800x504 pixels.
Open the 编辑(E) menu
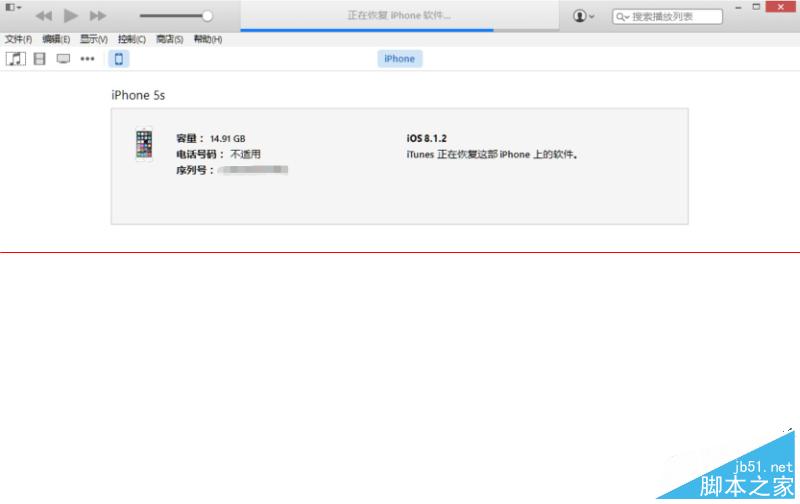point(56,39)
